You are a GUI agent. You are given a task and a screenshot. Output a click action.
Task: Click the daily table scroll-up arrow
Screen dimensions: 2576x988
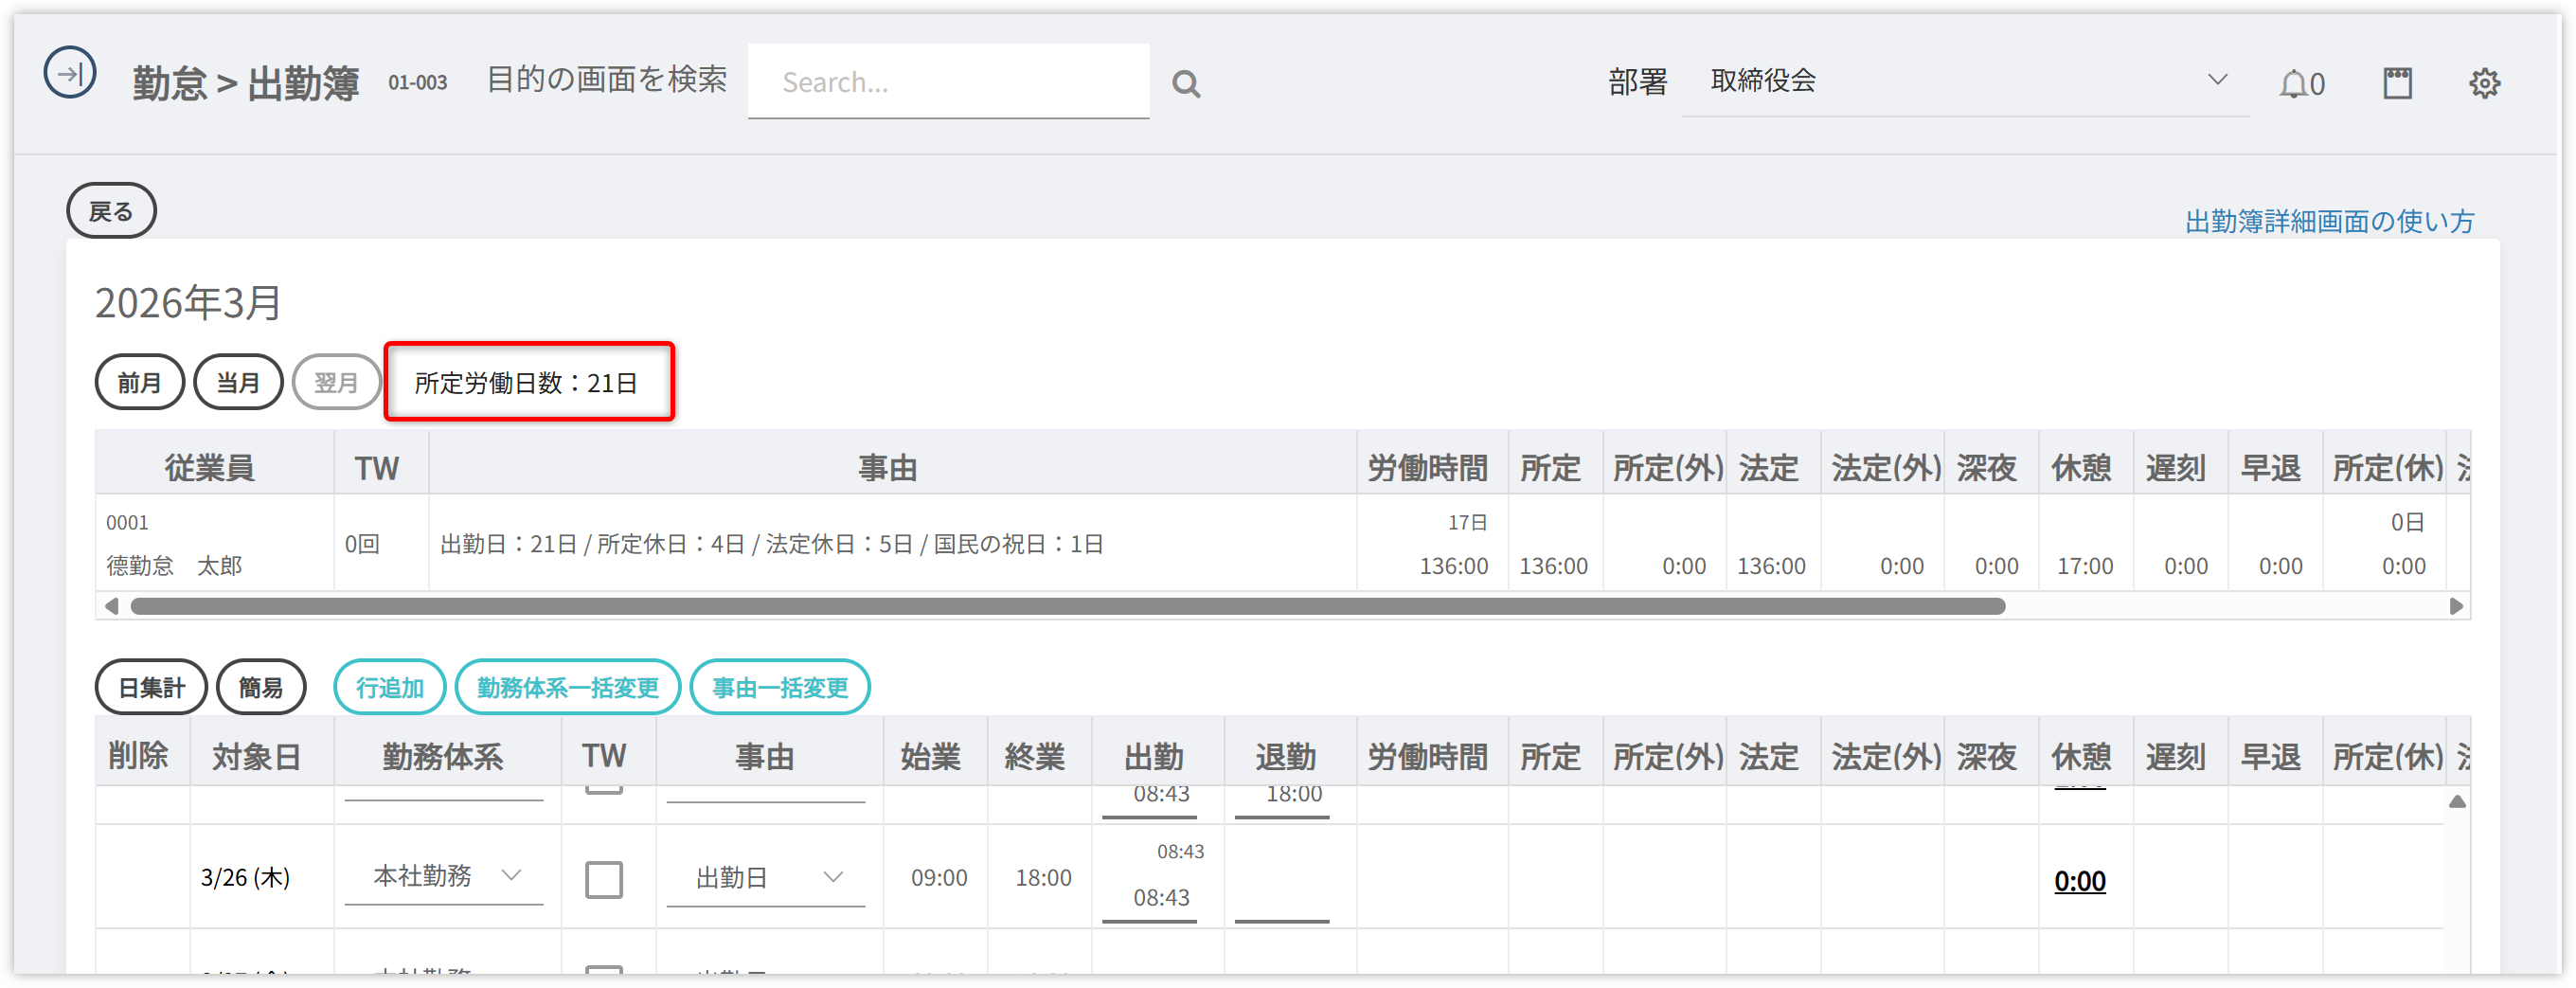pos(2456,802)
